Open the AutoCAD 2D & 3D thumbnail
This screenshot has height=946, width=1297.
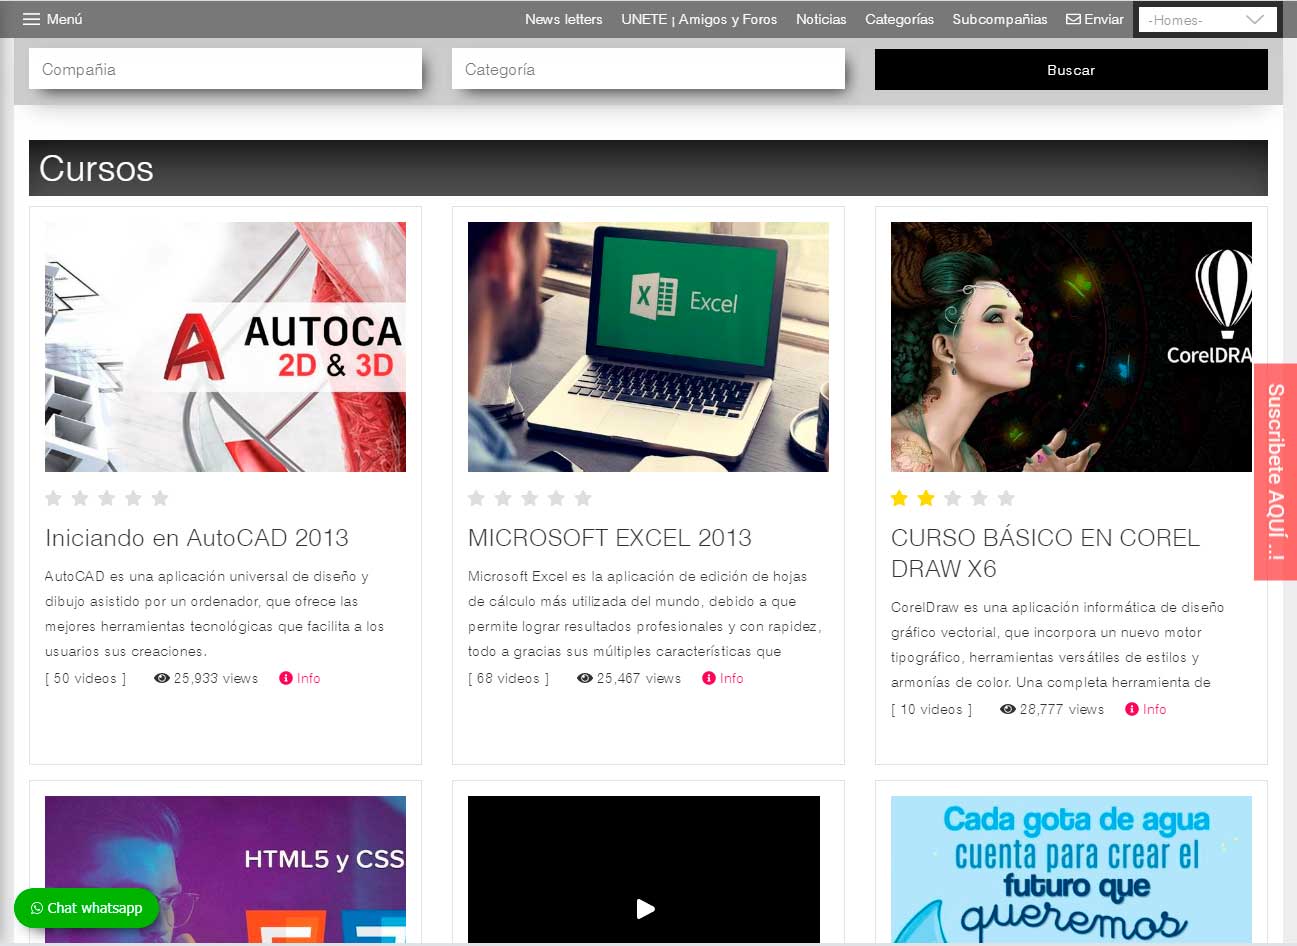pyautogui.click(x=225, y=347)
